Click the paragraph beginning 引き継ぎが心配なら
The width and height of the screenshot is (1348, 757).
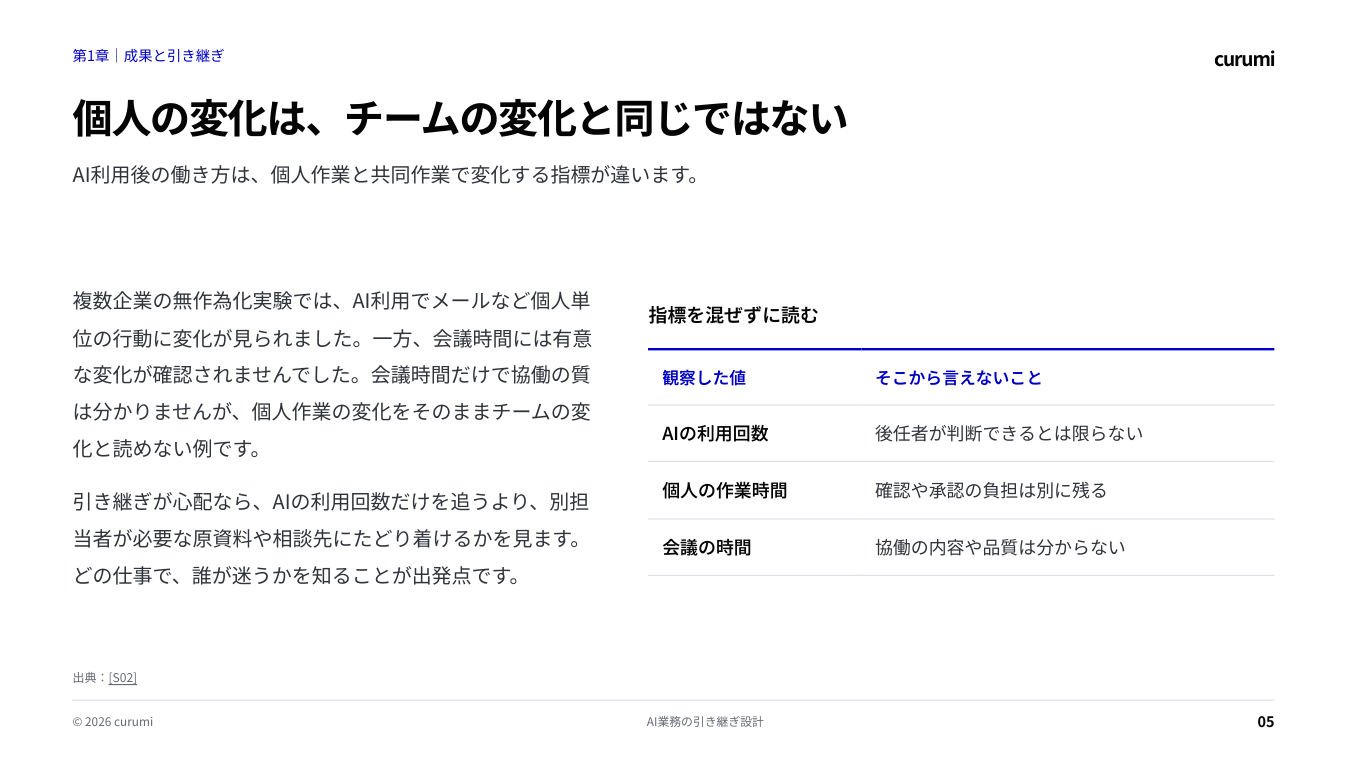click(330, 538)
